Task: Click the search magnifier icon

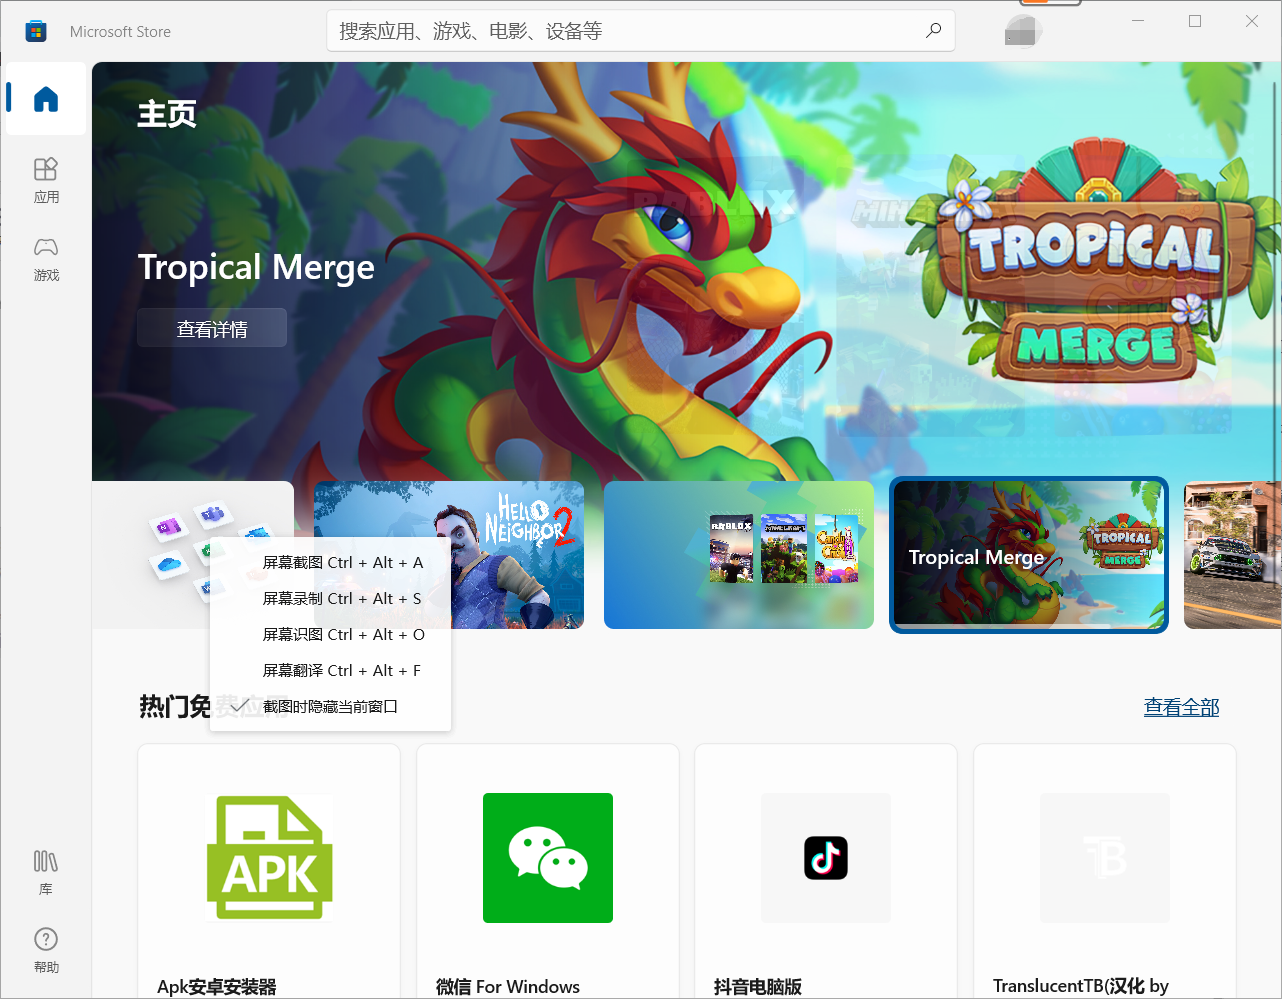Action: pyautogui.click(x=933, y=31)
